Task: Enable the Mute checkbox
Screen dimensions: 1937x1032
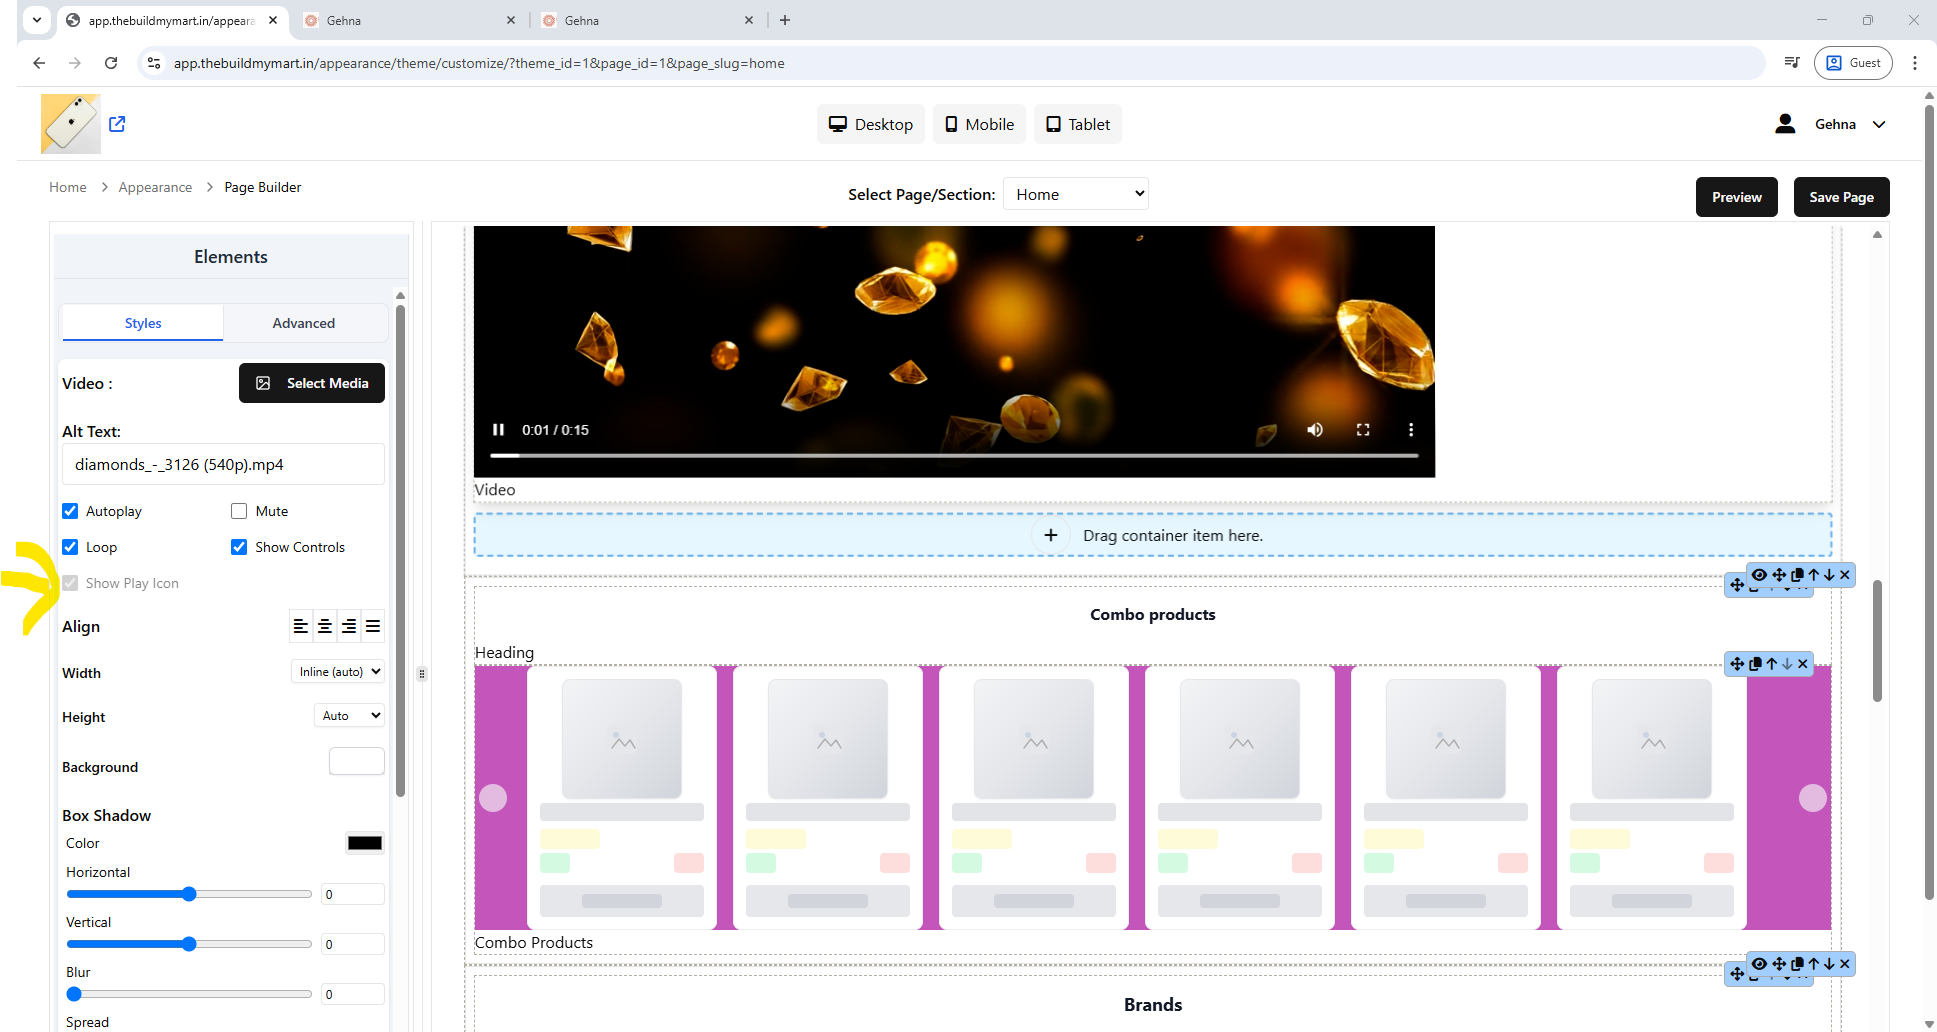Action: 239,511
